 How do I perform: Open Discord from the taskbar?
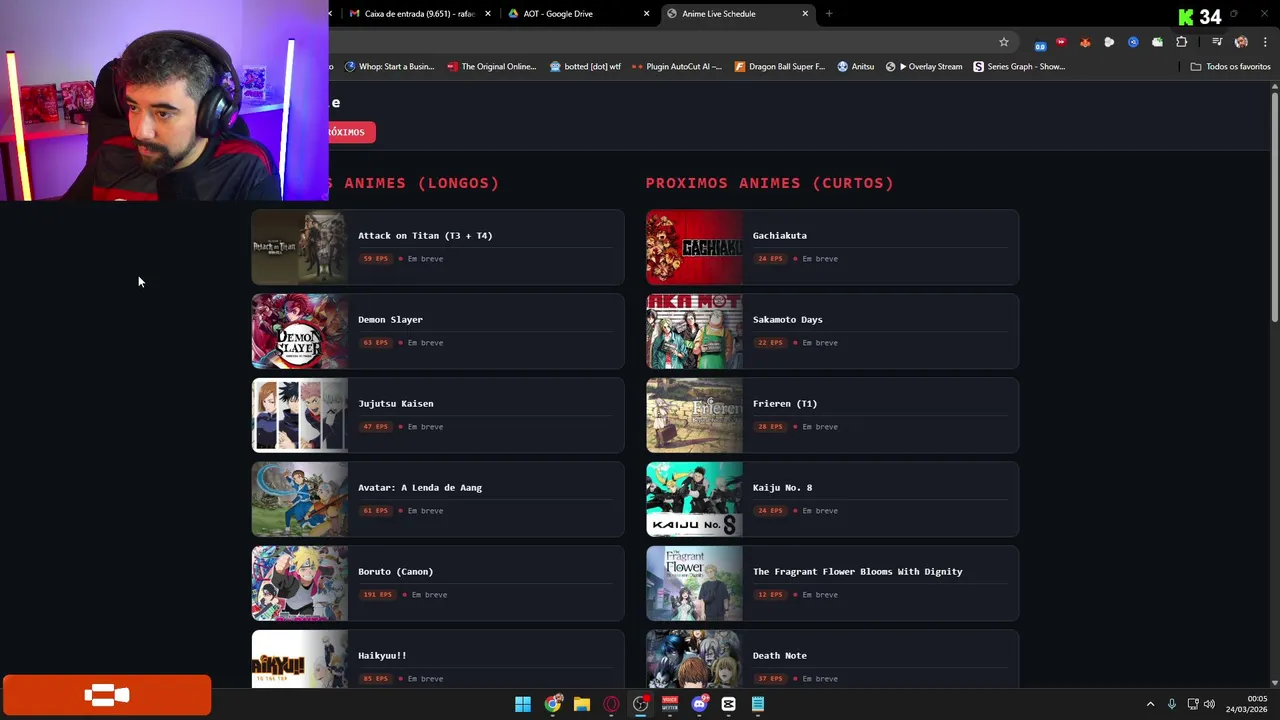pyautogui.click(x=699, y=704)
